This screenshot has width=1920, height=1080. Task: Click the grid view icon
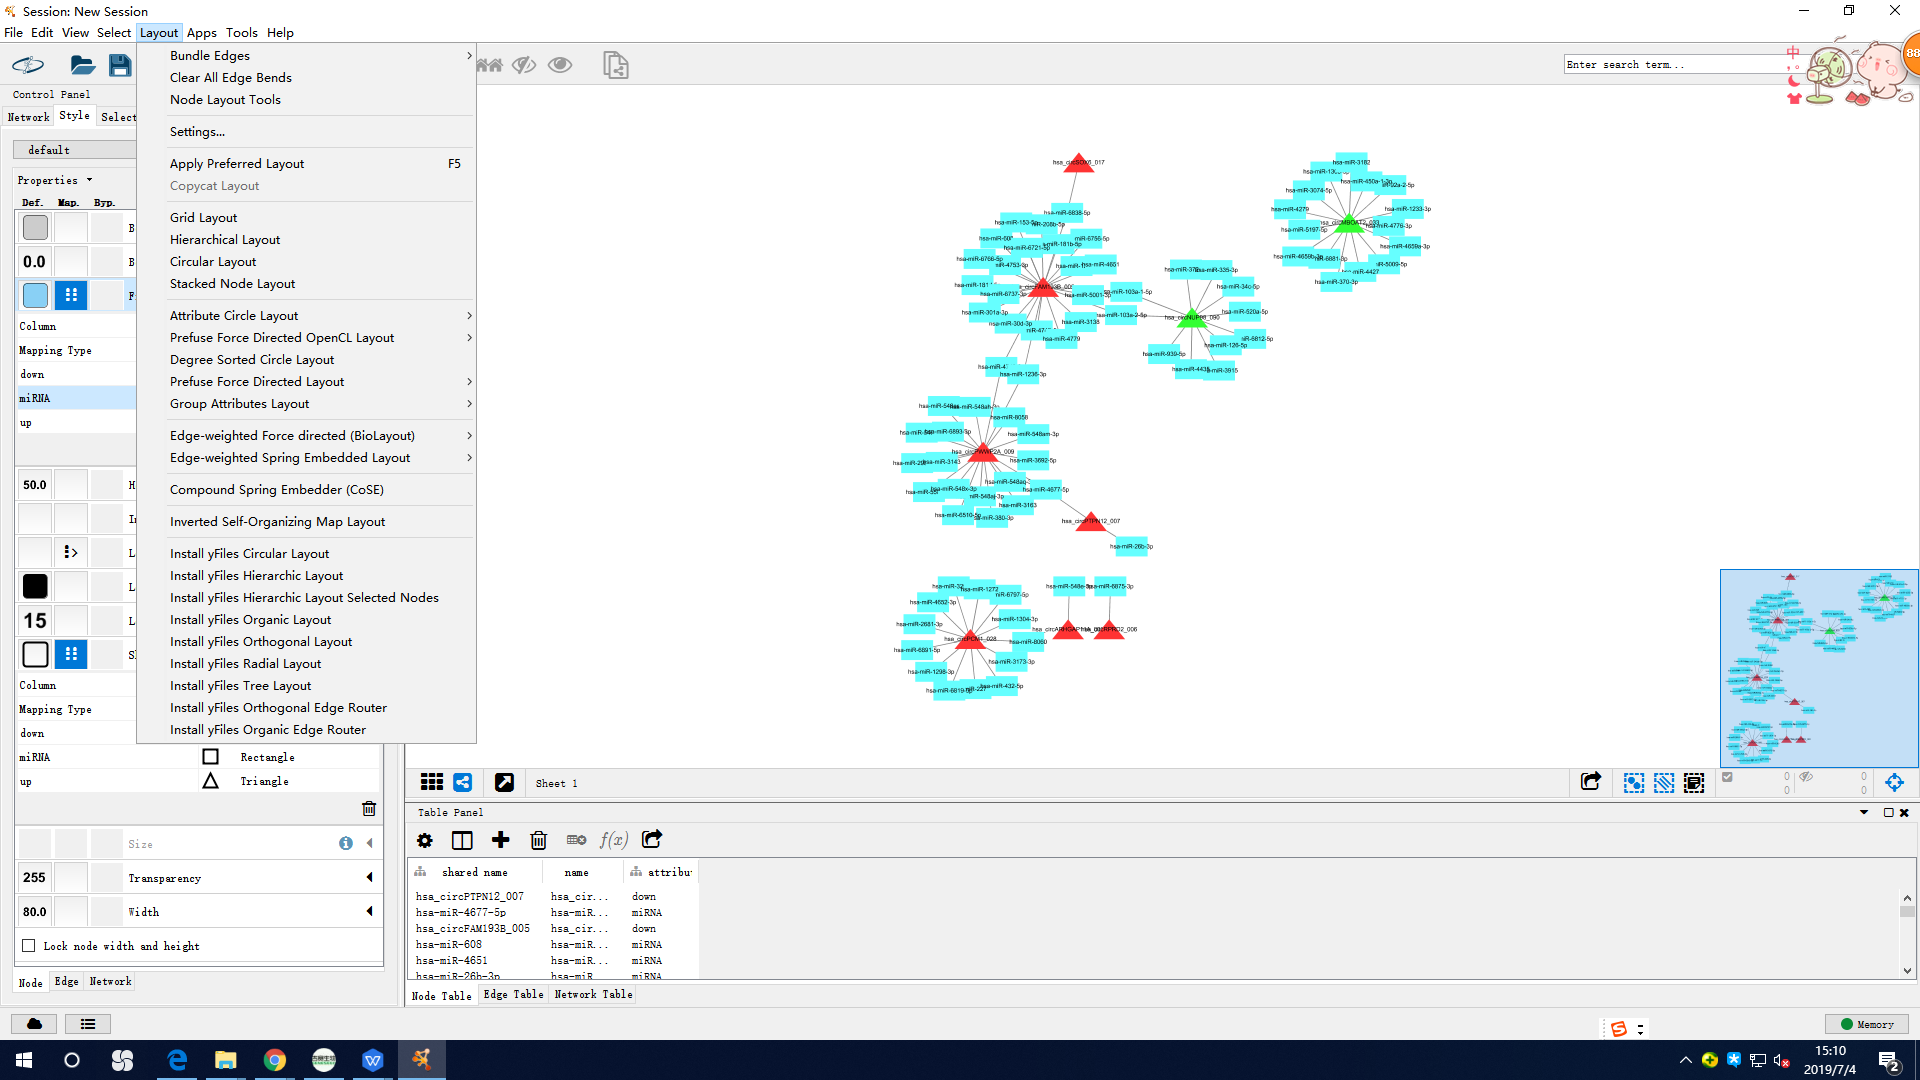pyautogui.click(x=432, y=783)
